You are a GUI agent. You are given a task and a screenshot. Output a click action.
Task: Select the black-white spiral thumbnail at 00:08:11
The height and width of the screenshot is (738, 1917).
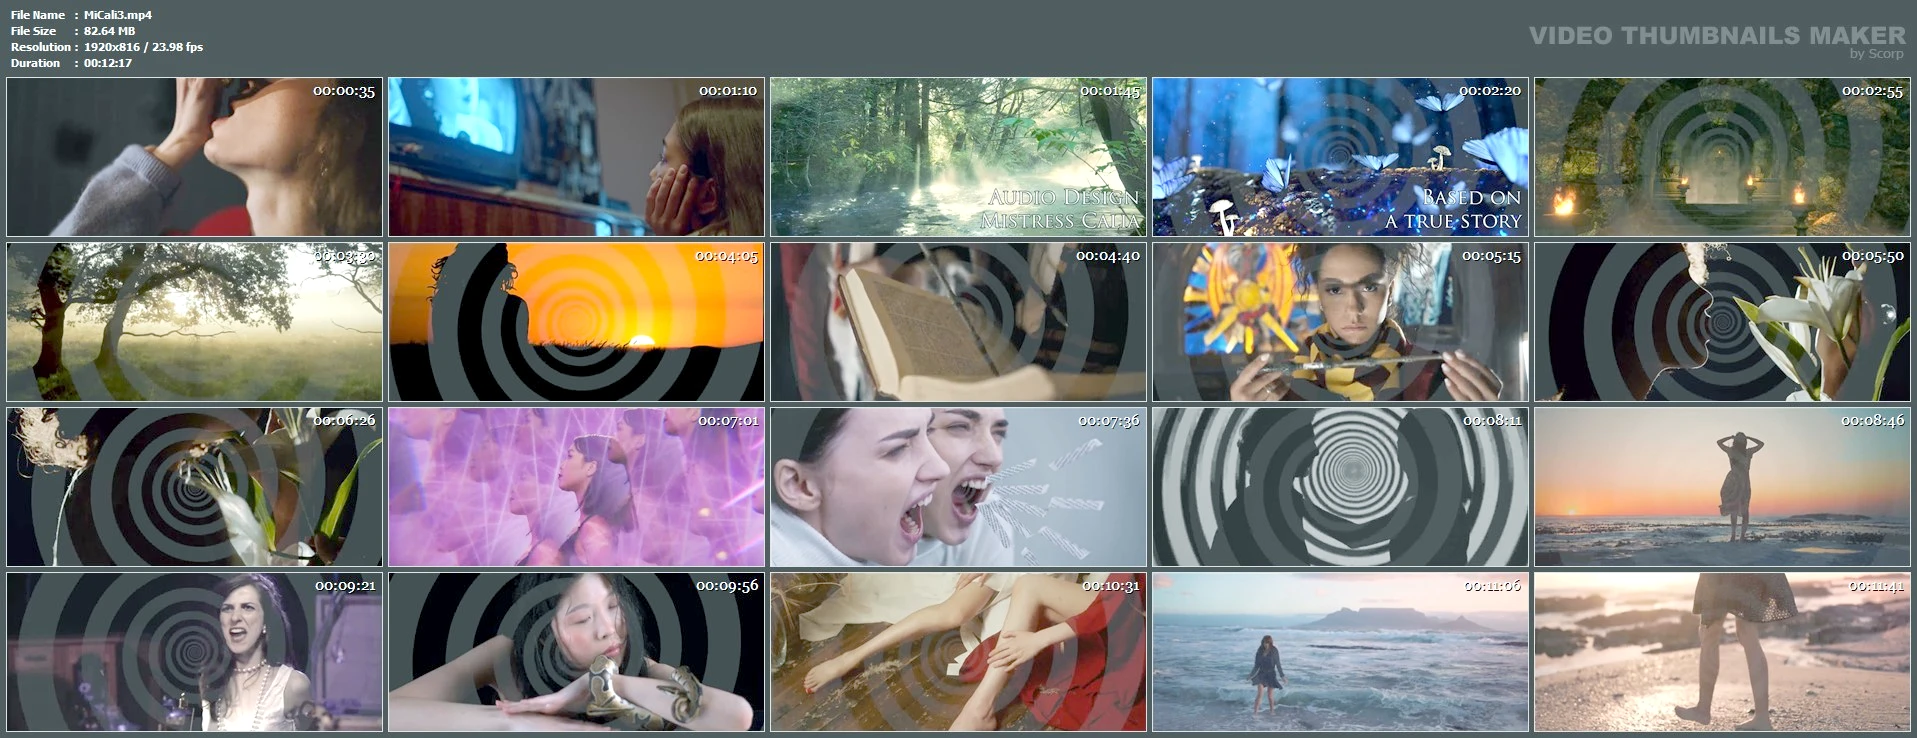[1340, 487]
